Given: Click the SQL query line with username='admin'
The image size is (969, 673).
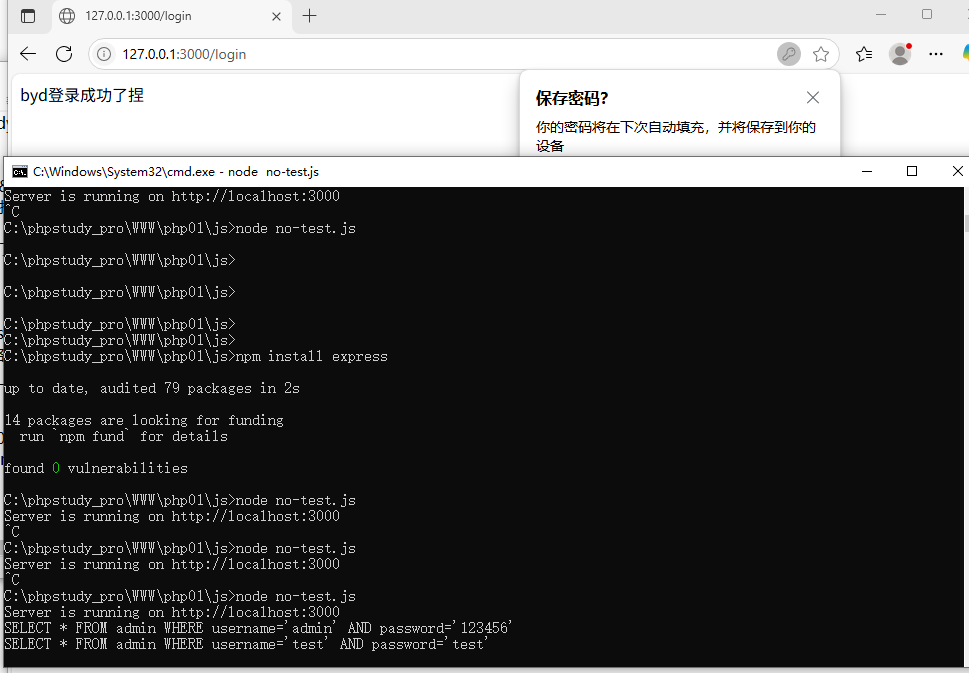Looking at the screenshot, I should 258,629.
